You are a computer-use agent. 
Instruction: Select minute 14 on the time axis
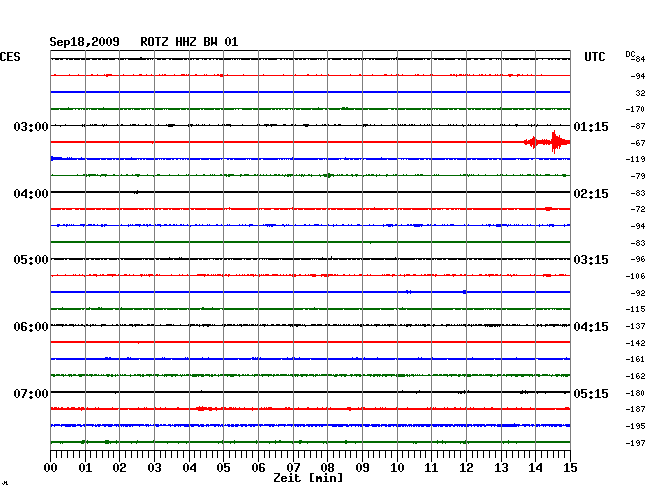[535, 467]
